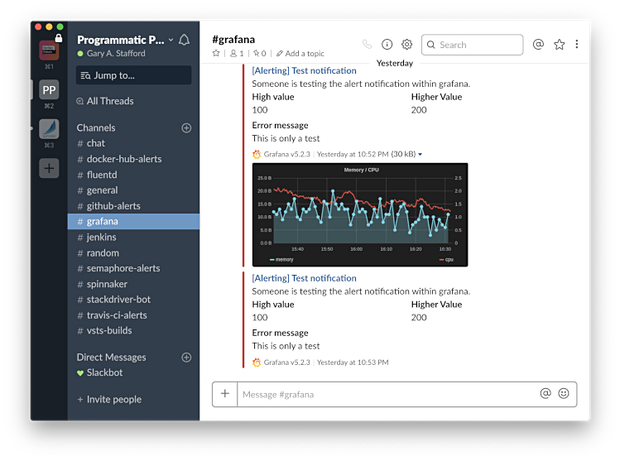
Task: Select the #grafana channel
Action: click(134, 221)
